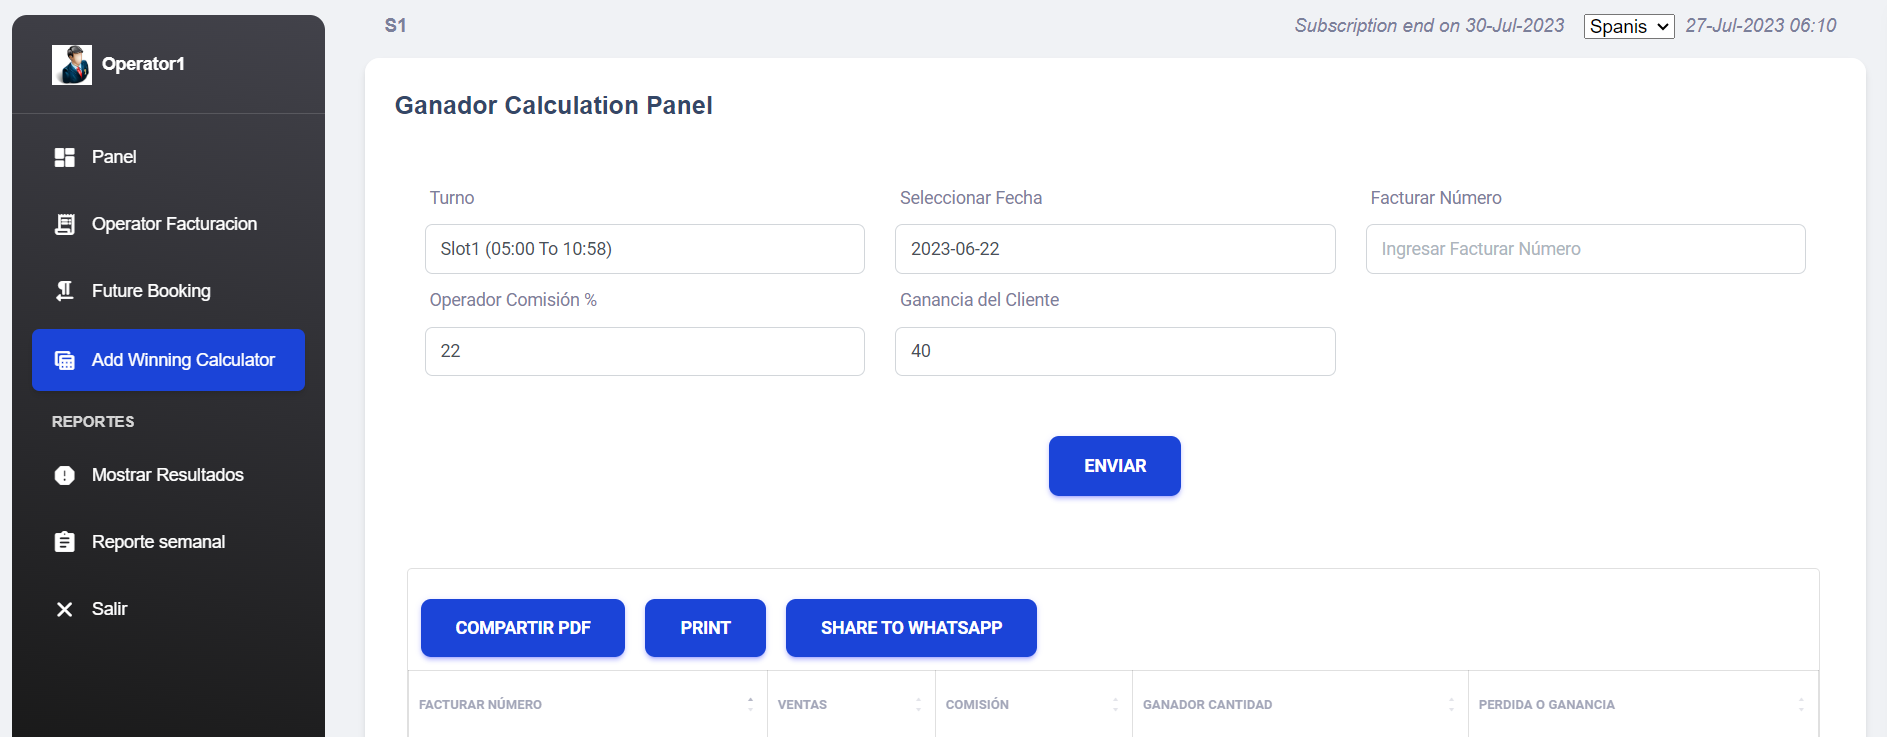Image resolution: width=1887 pixels, height=737 pixels.
Task: Sort table by Ganador Cantidad column arrows
Action: (1451, 704)
